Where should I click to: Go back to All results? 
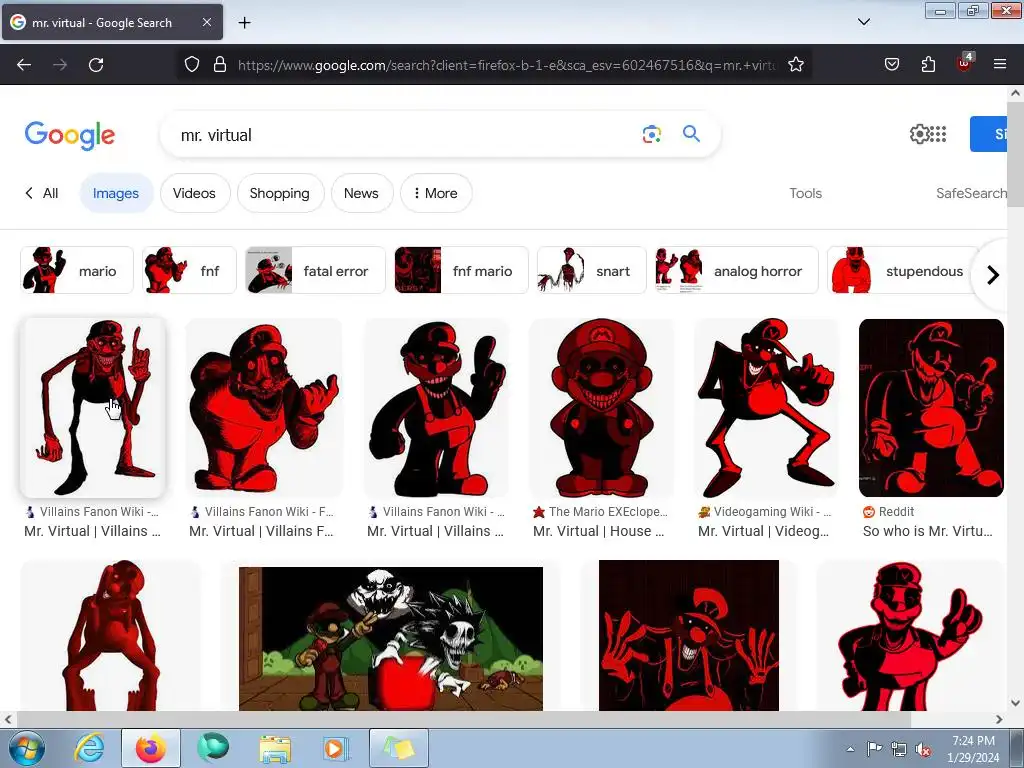click(42, 193)
